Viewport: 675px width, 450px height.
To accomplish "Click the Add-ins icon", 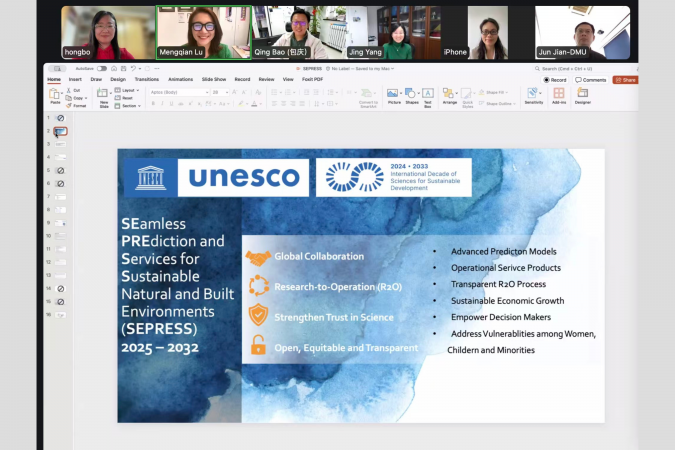I will tap(559, 93).
